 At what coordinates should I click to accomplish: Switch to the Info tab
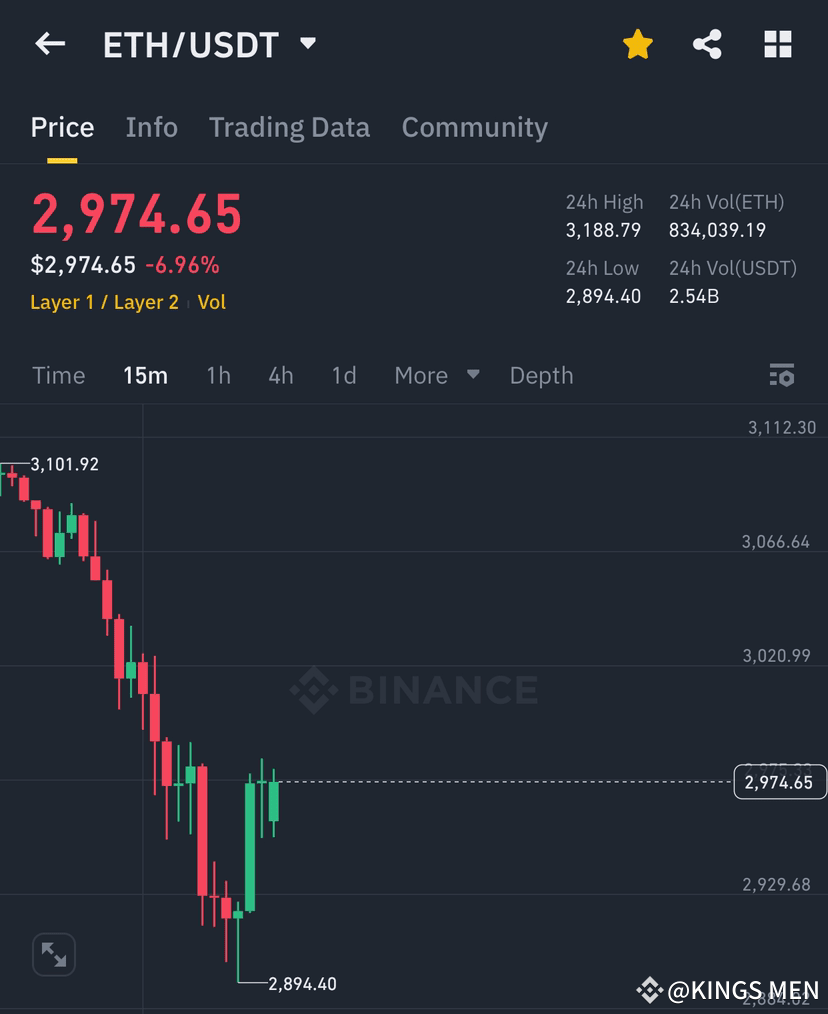pyautogui.click(x=151, y=127)
